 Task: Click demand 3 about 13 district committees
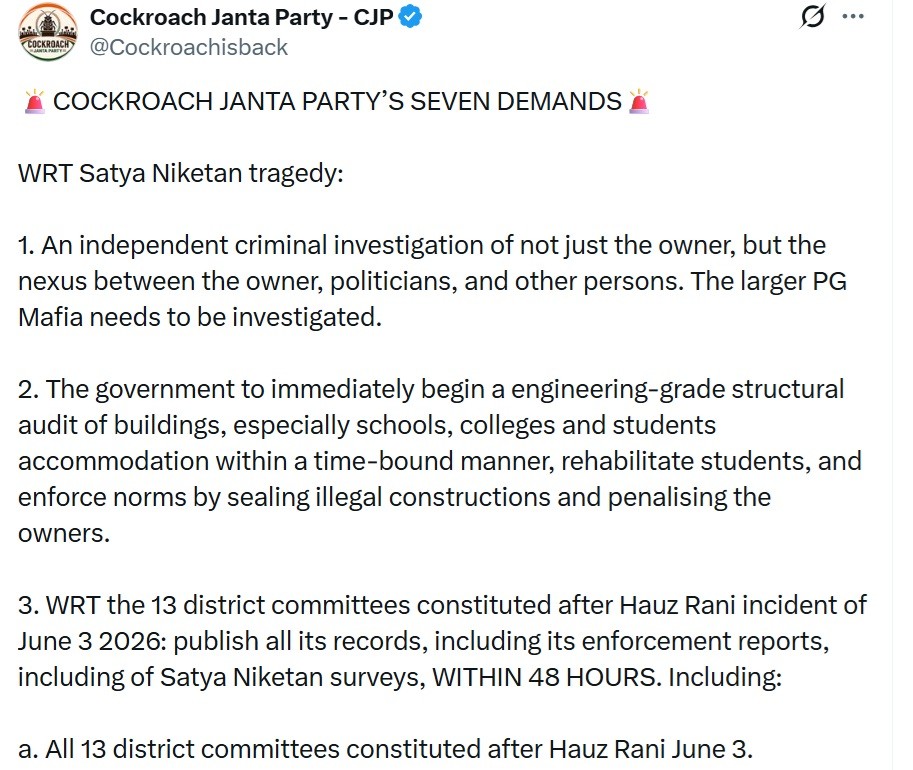[443, 641]
